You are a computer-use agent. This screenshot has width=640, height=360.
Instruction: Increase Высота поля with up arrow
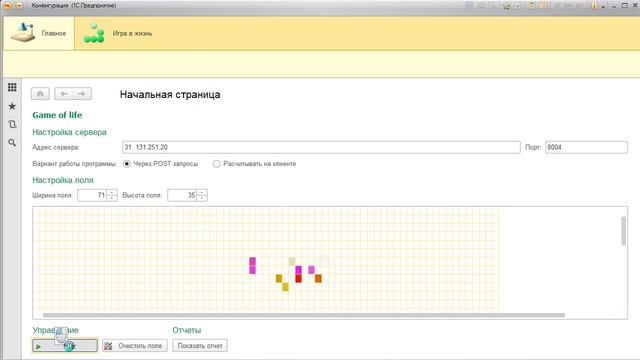click(x=202, y=192)
